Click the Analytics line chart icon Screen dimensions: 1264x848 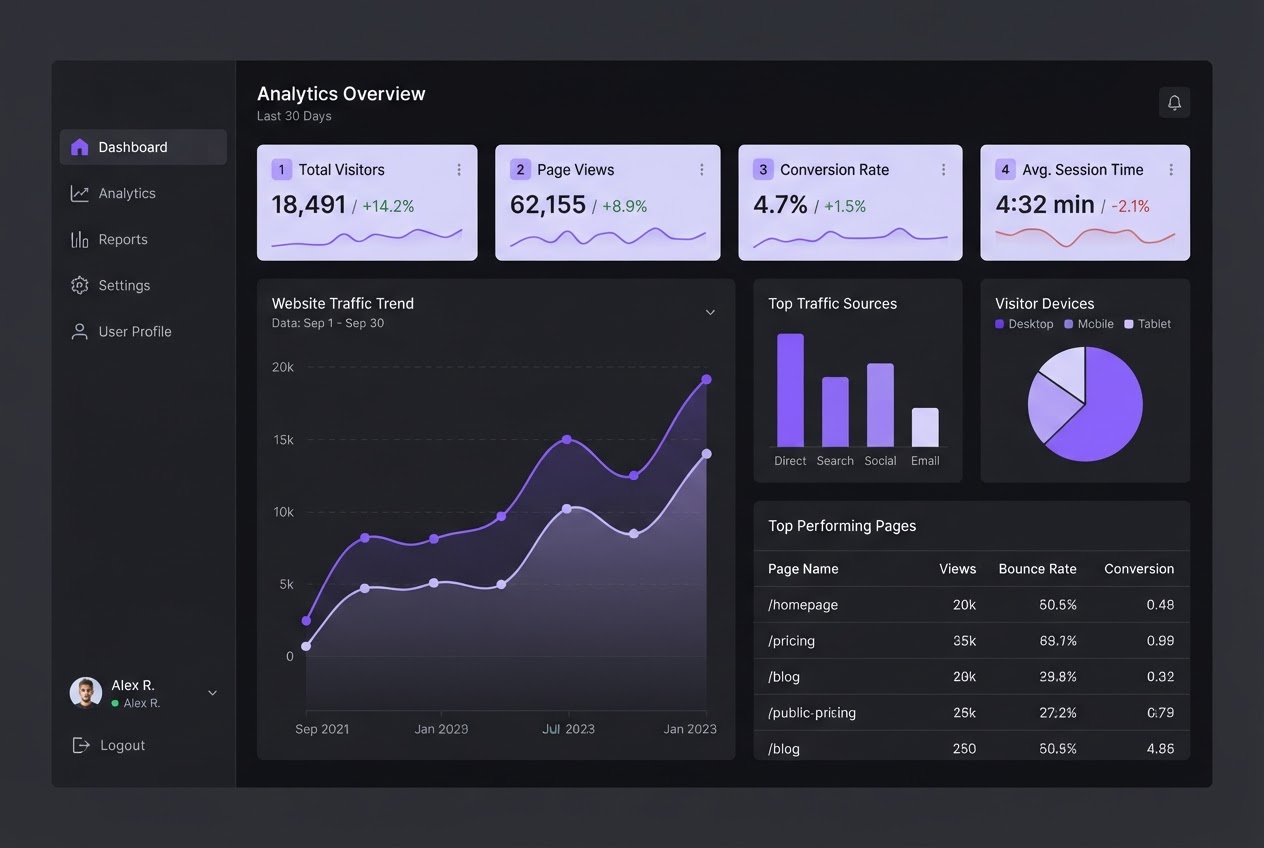(80, 193)
